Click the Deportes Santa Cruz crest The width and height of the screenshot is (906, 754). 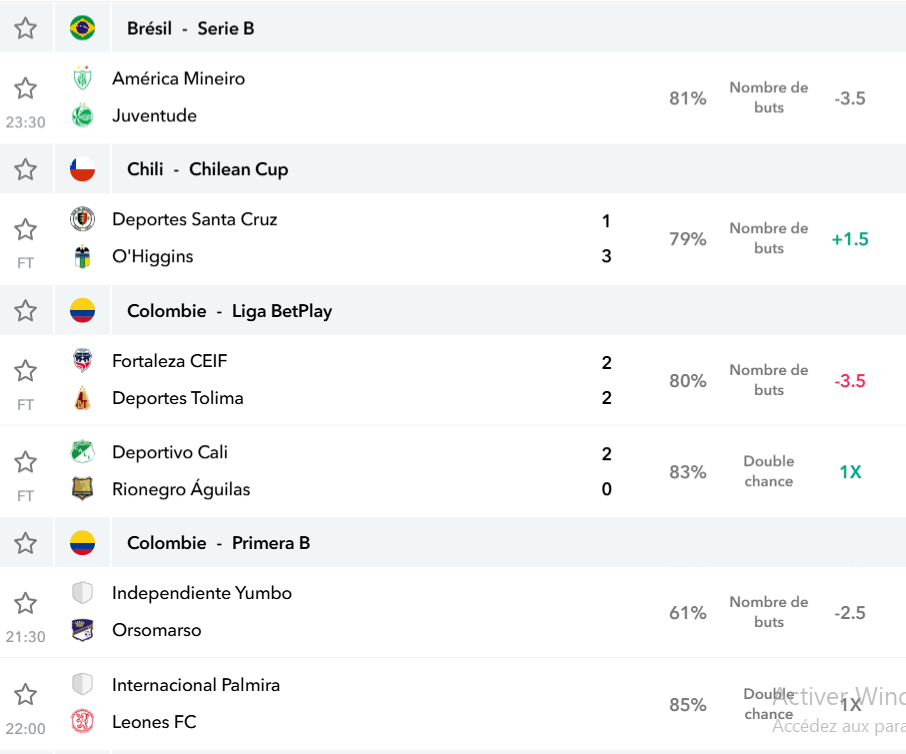click(83, 219)
